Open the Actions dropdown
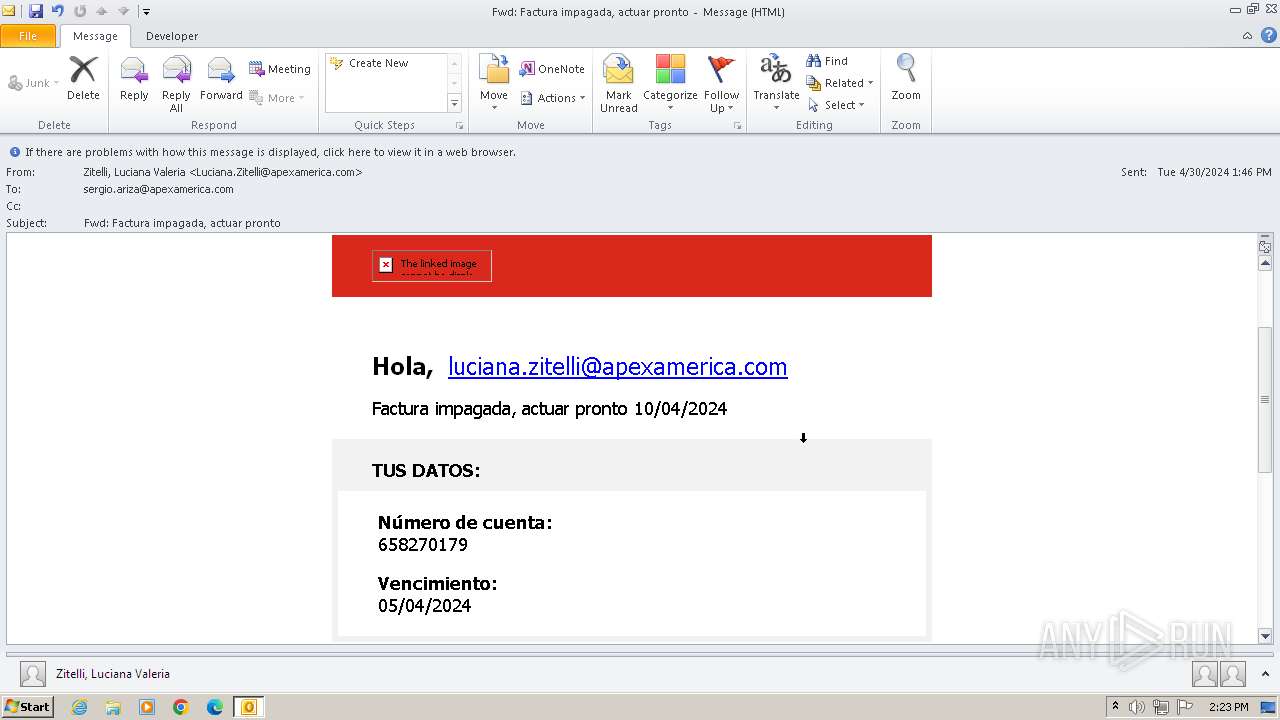This screenshot has width=1280, height=720. 553,98
